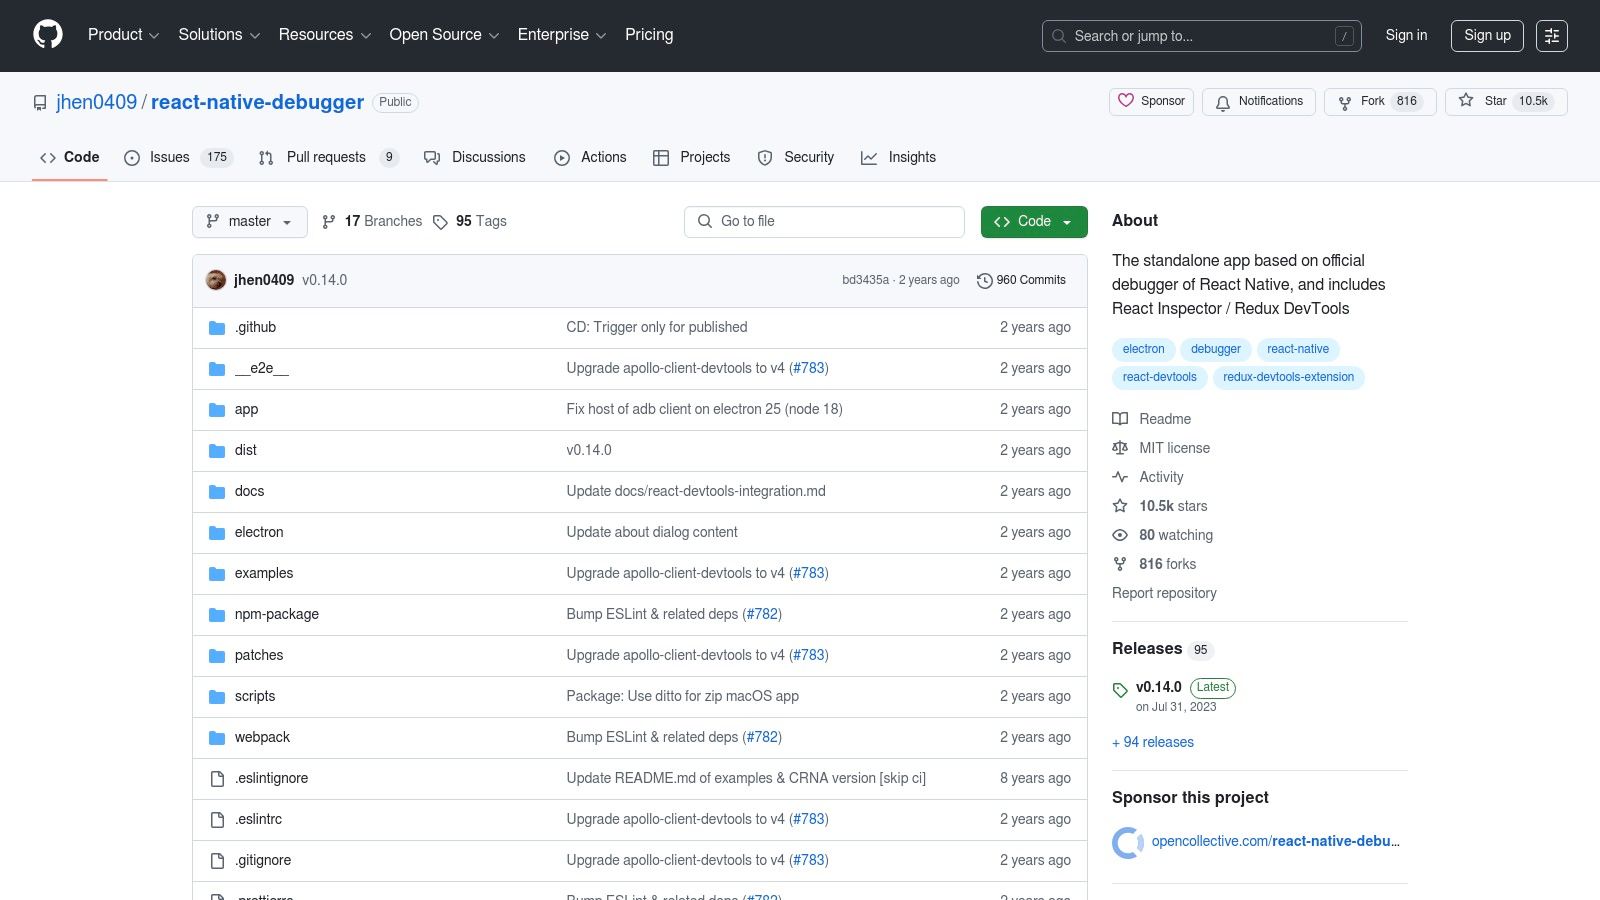Expand the Product menu
1600x900 pixels.
coord(123,35)
